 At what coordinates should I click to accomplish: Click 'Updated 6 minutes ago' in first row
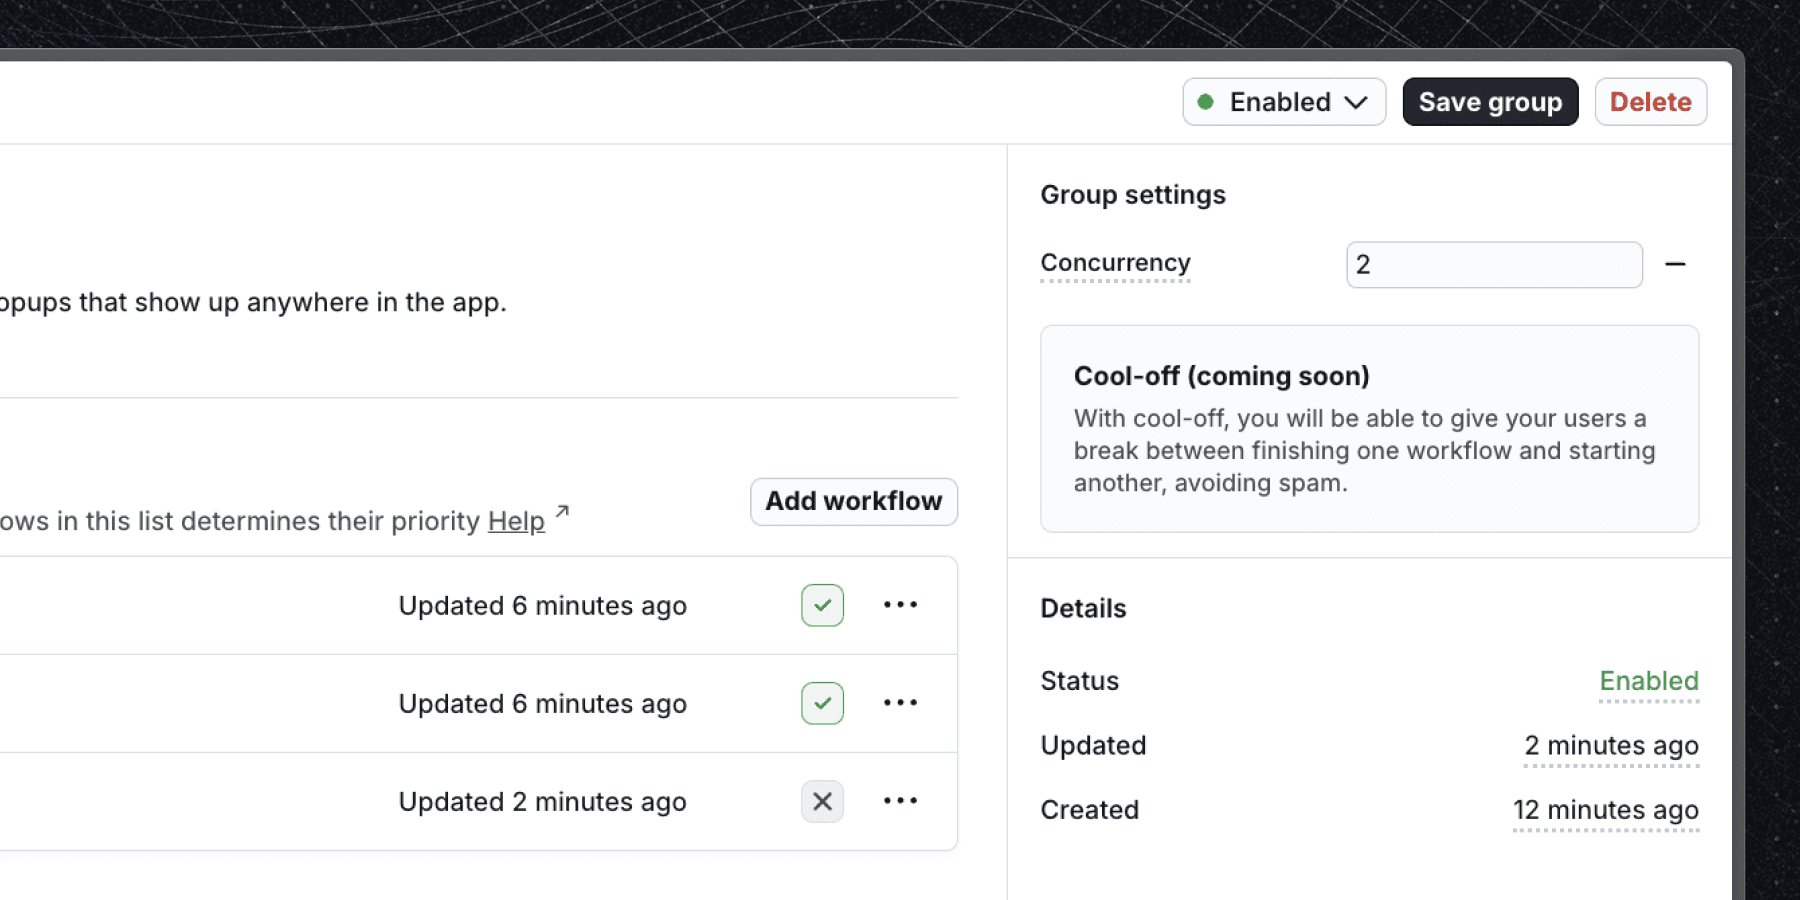pyautogui.click(x=542, y=606)
